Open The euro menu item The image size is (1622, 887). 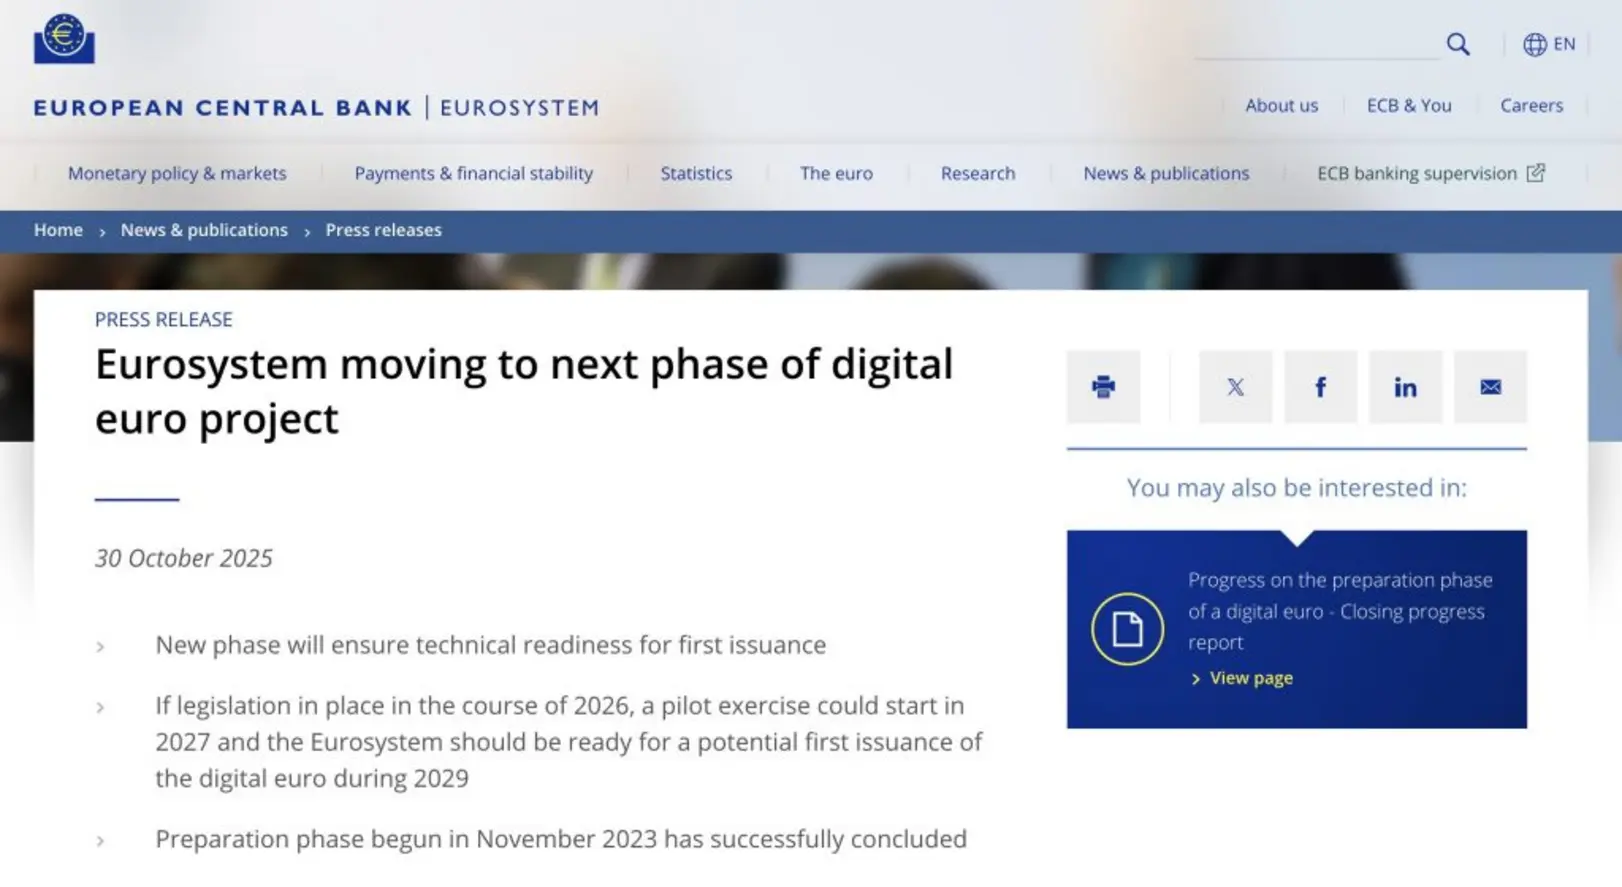836,173
